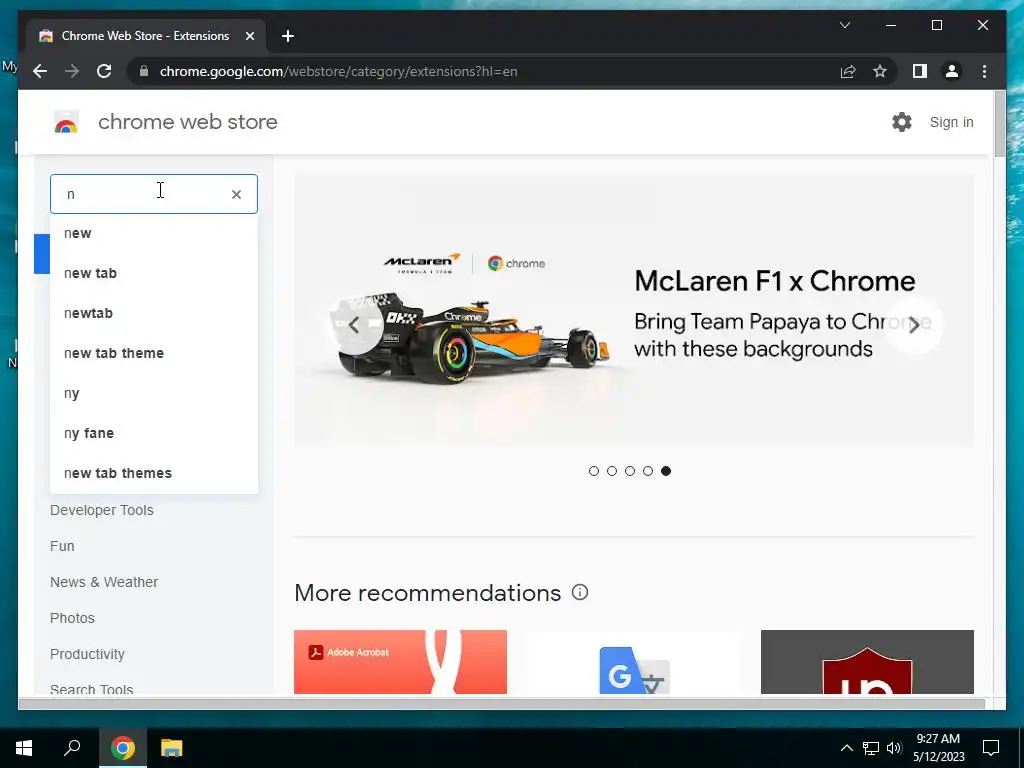Choose the 'new tab themes' suggestion
Image resolution: width=1024 pixels, height=768 pixels.
154,473
